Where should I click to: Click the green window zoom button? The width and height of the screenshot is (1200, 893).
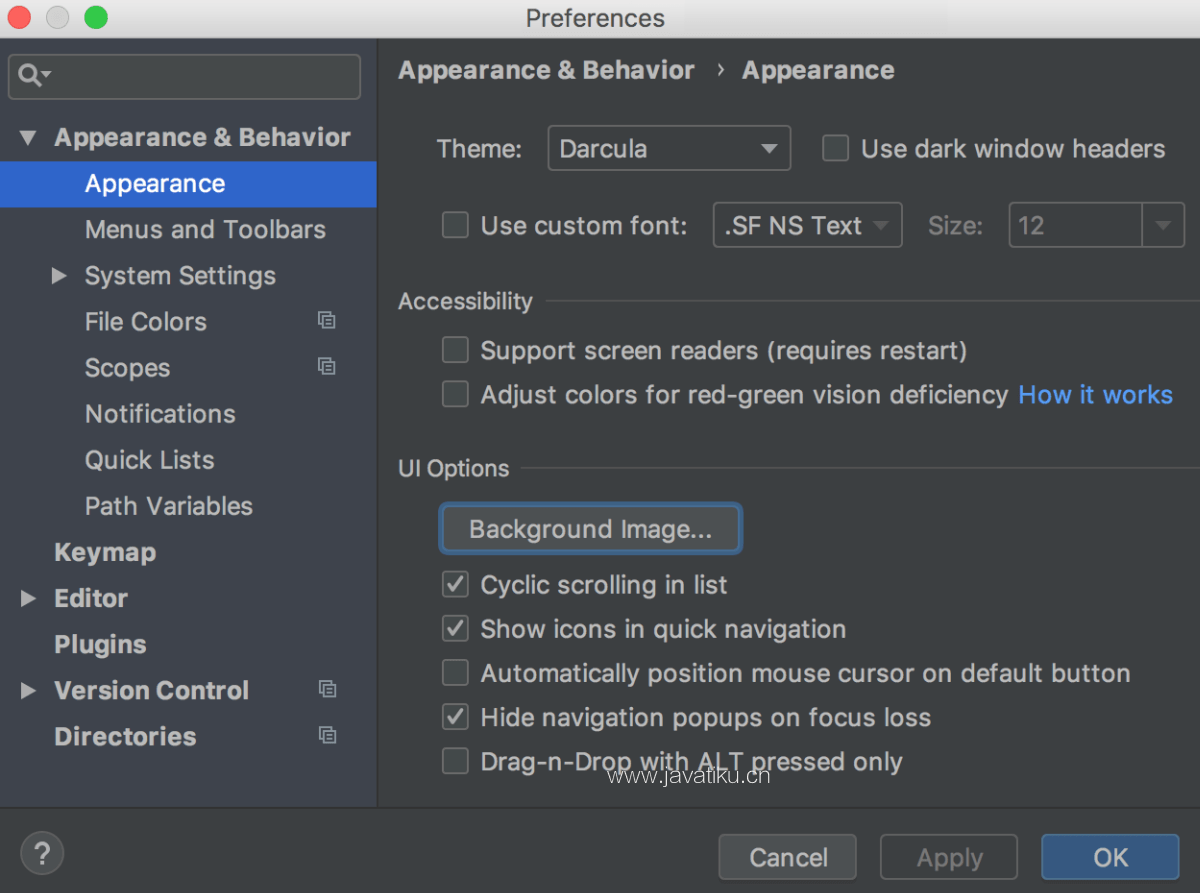(96, 18)
